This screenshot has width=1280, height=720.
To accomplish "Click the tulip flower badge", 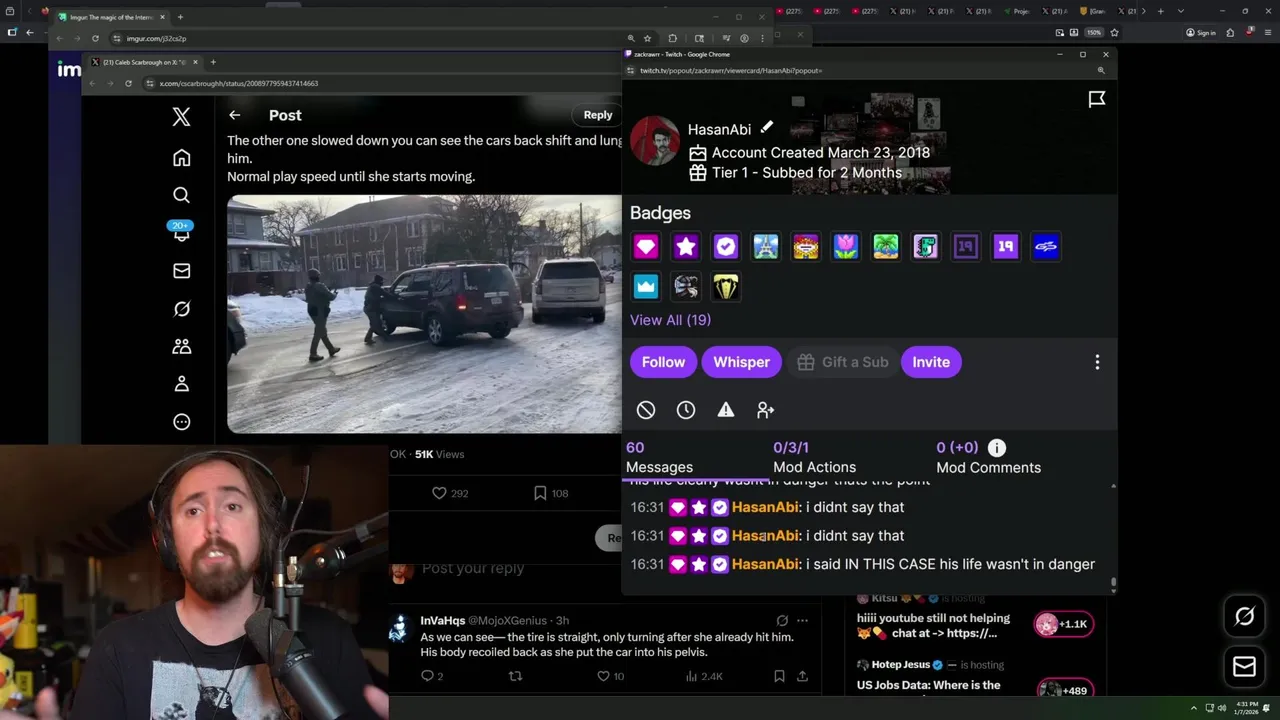I will tap(846, 246).
